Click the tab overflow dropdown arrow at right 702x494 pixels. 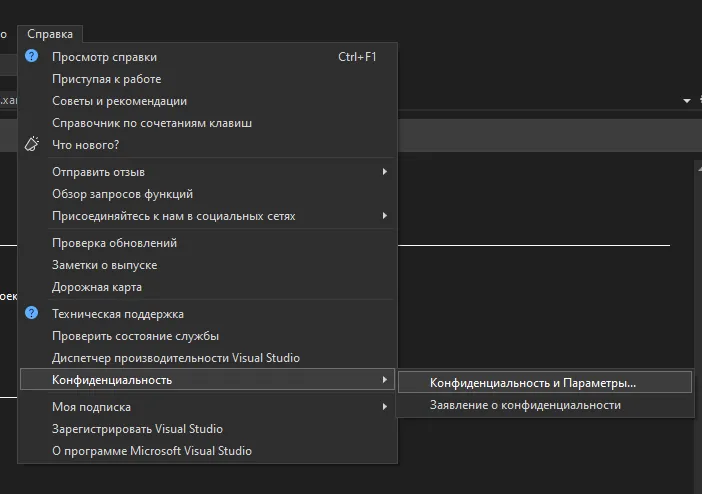(x=687, y=101)
